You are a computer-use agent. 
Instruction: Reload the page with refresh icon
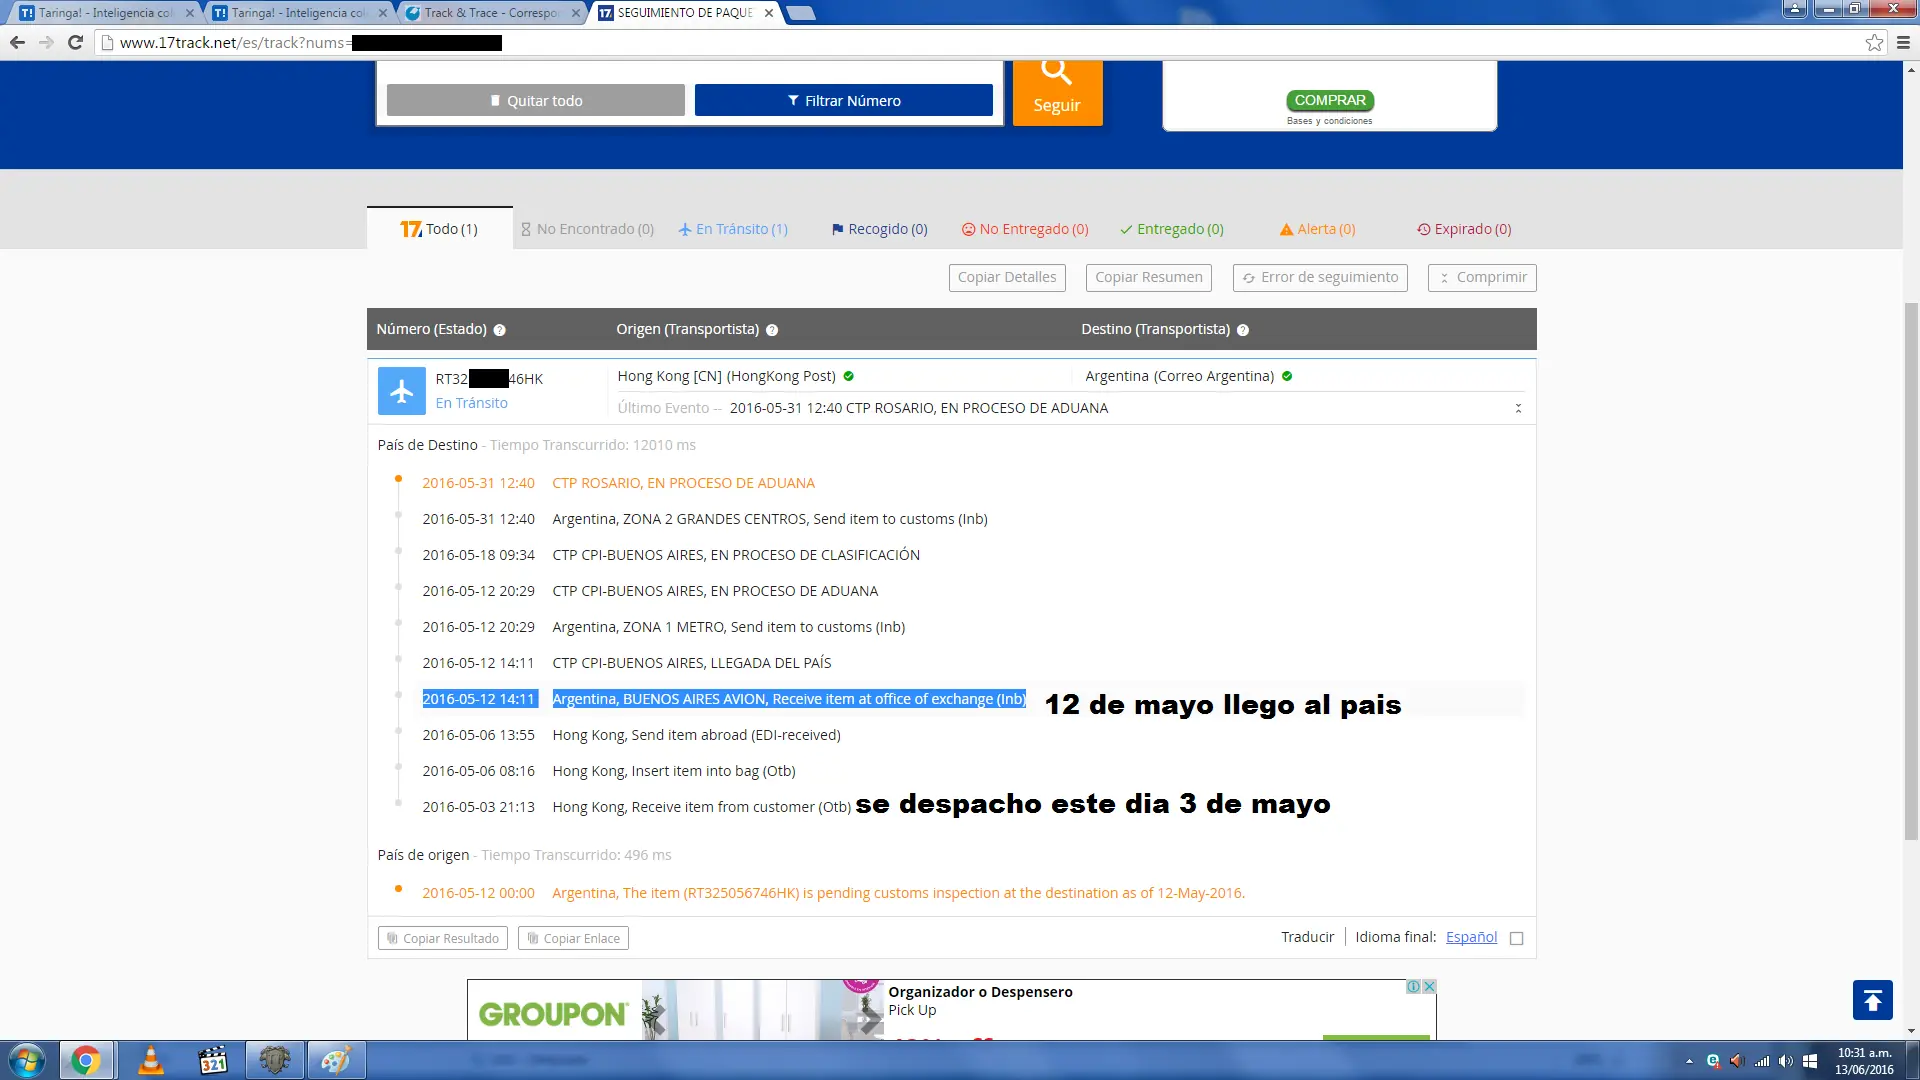click(x=75, y=43)
